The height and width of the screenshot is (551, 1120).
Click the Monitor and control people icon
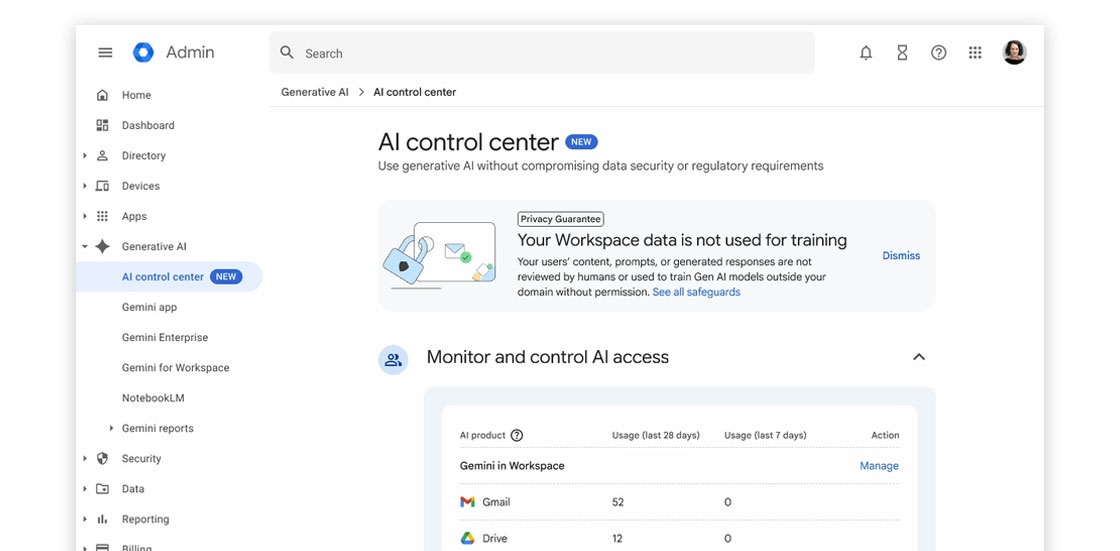[x=393, y=359]
